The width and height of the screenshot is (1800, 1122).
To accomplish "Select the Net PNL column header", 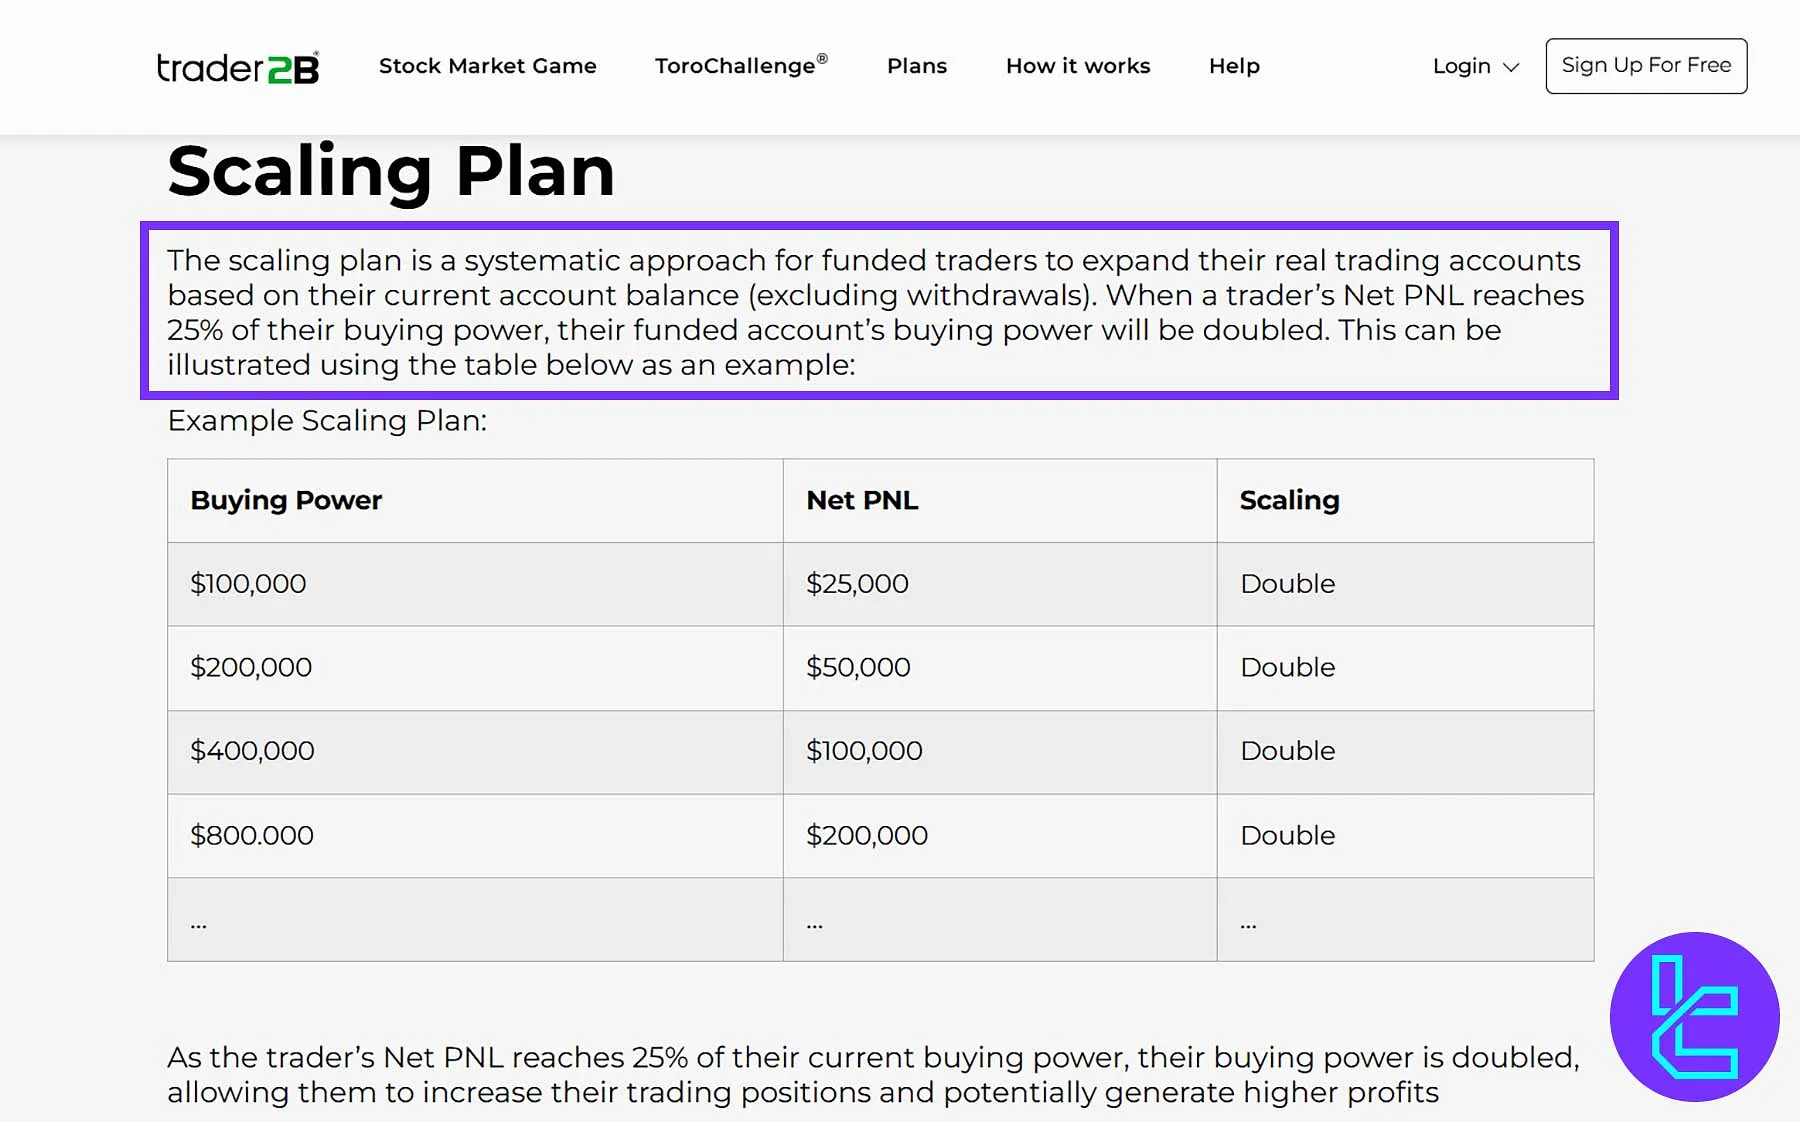I will [x=861, y=500].
